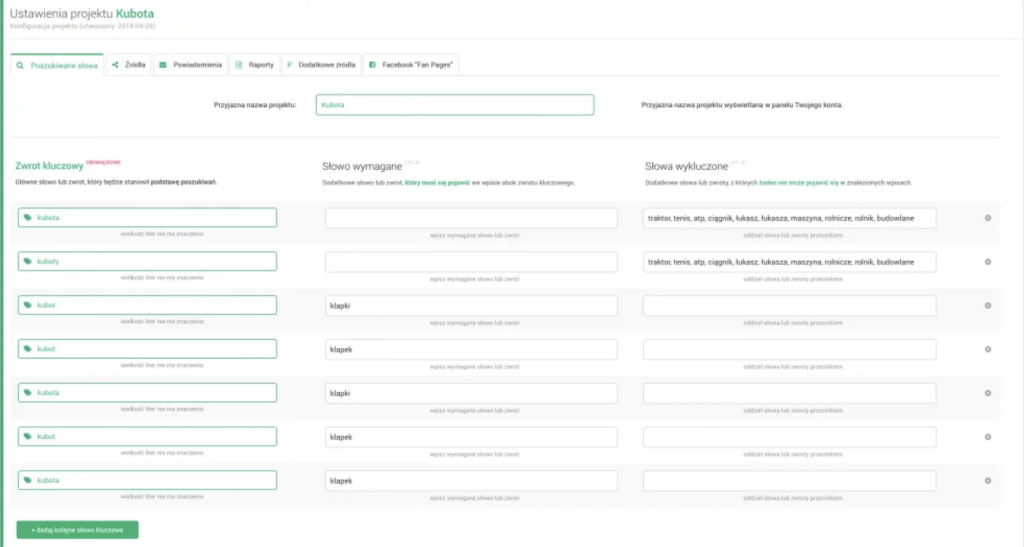The height and width of the screenshot is (547, 1024).
Task: Click the Słowa wykluczone column heading
Action: pos(686,166)
